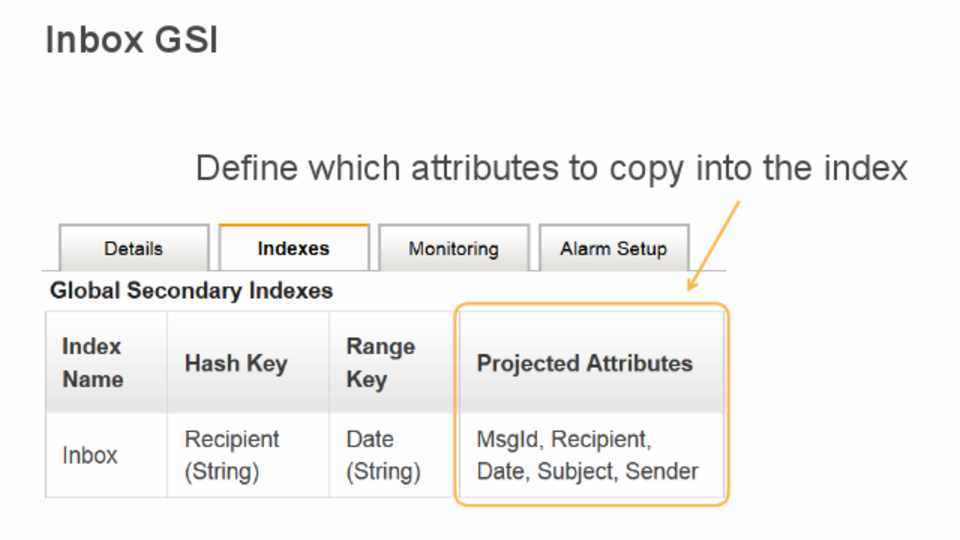
Task: Open the Details tab
Action: (x=133, y=249)
